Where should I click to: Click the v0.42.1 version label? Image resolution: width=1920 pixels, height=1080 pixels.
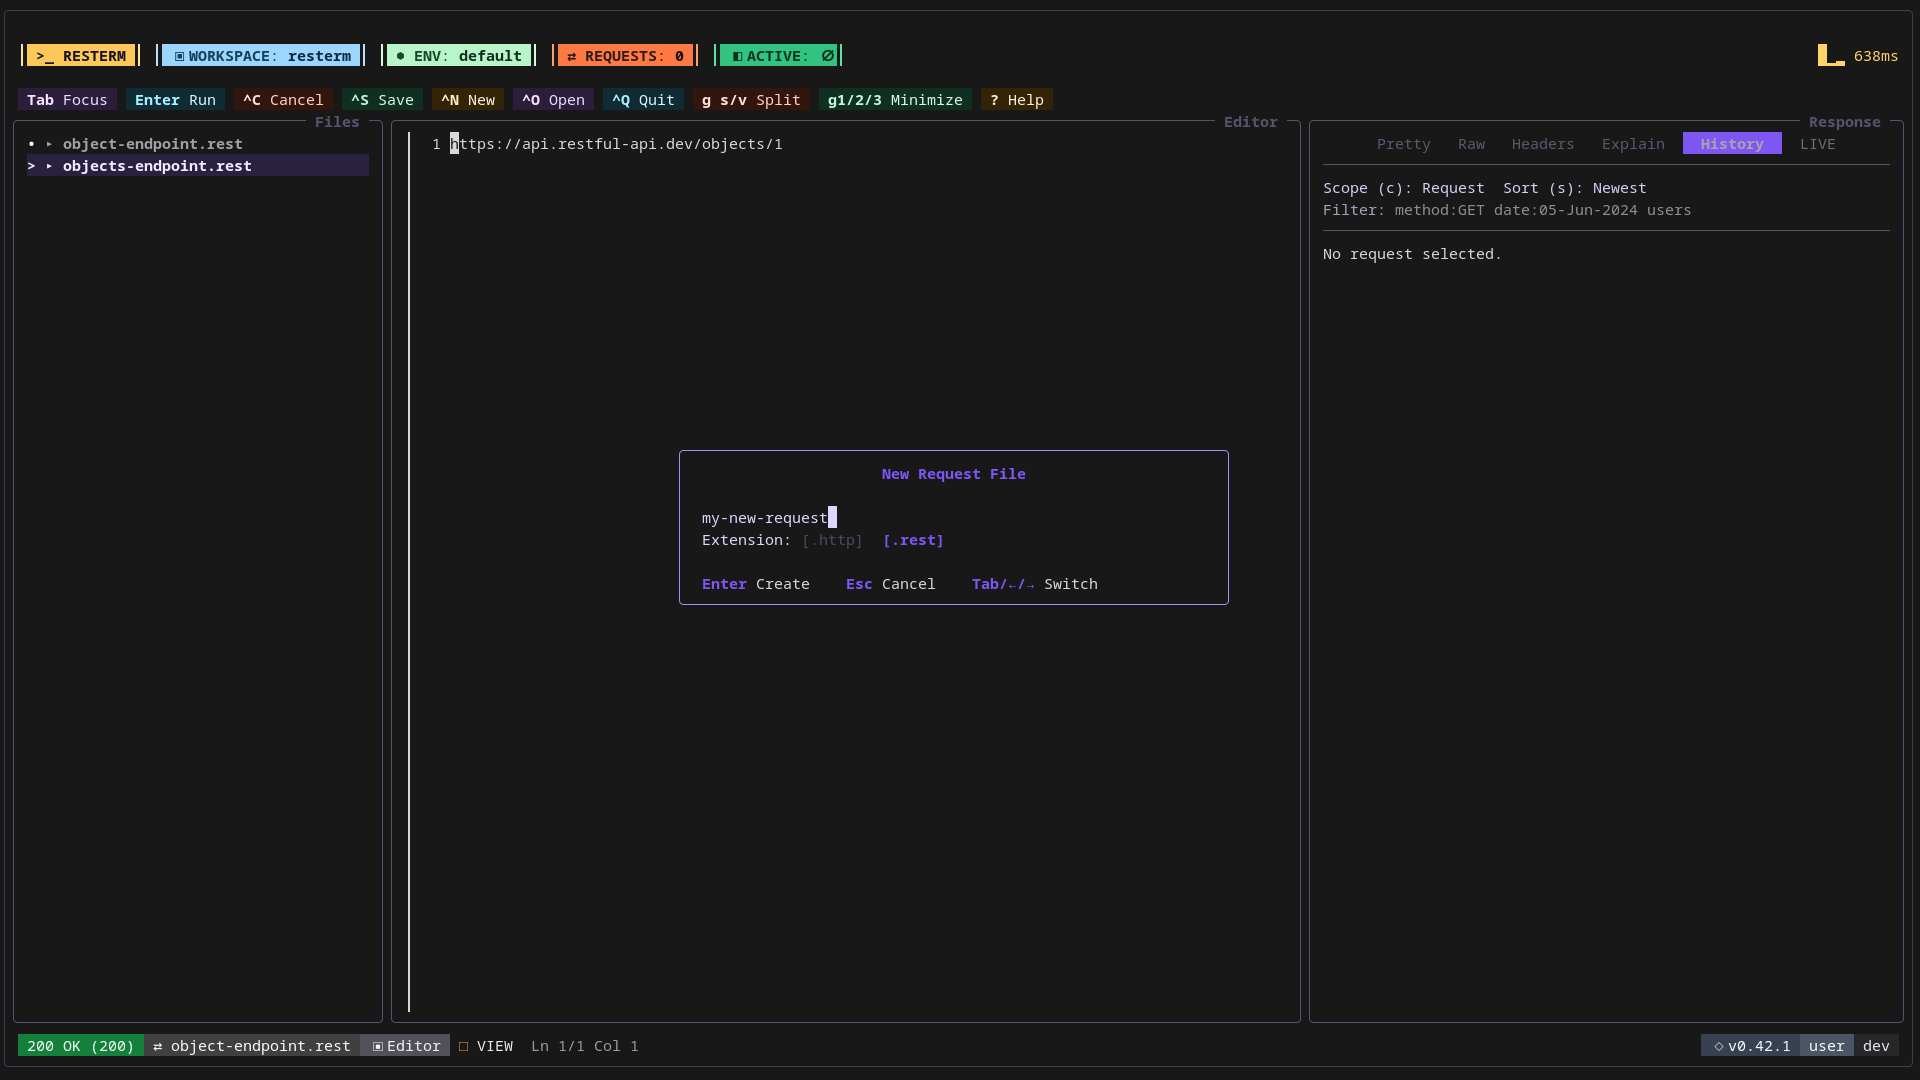(x=1759, y=1046)
